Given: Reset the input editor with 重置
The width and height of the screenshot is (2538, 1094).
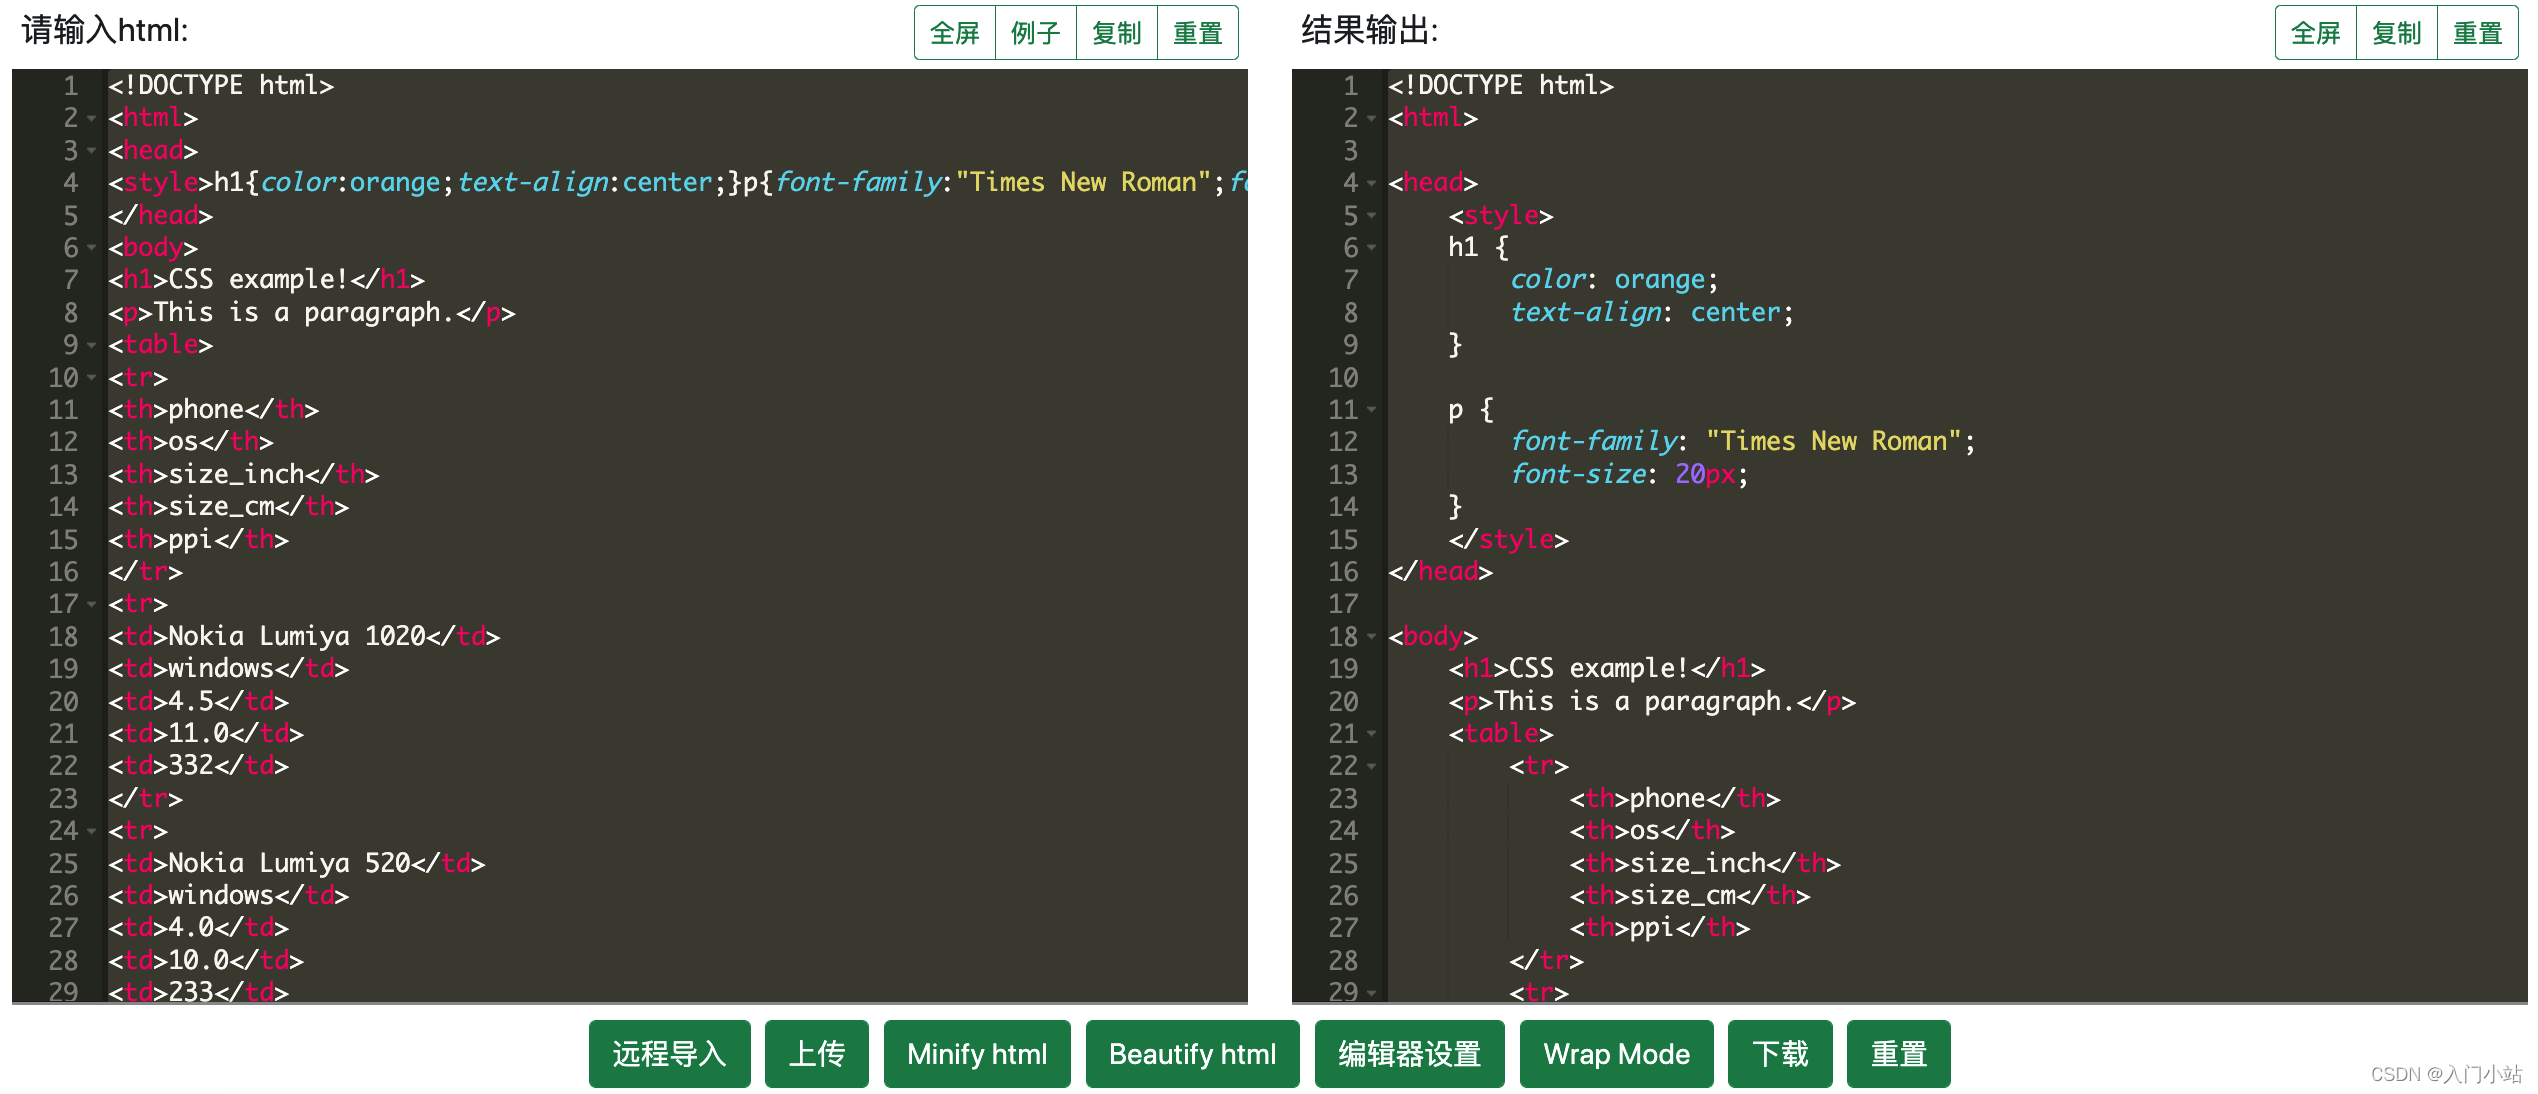Looking at the screenshot, I should coord(1197,33).
